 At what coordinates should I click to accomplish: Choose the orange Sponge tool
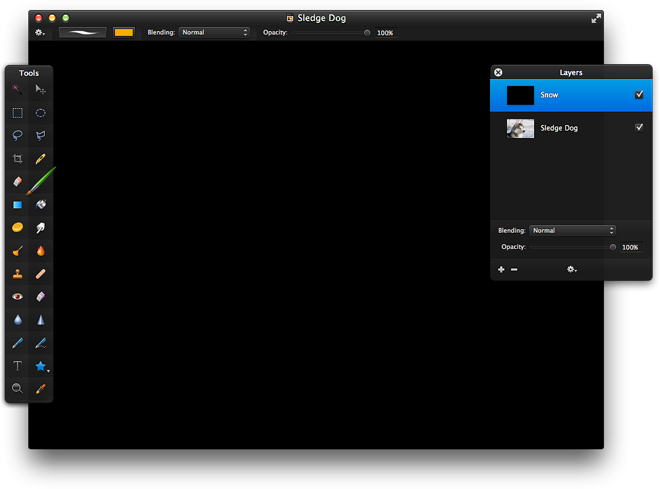pyautogui.click(x=17, y=227)
